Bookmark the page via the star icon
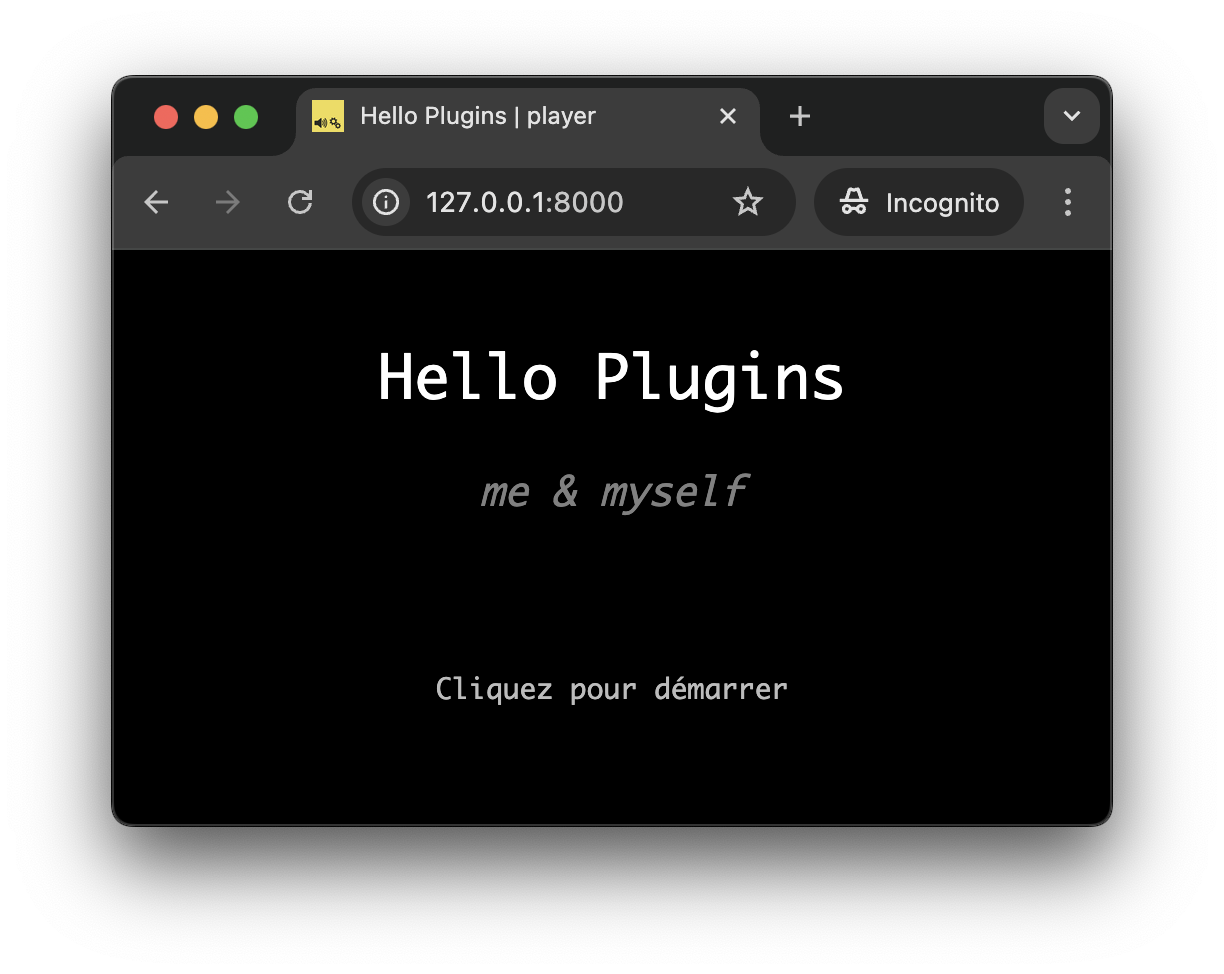Viewport: 1224px width, 974px height. coord(748,202)
